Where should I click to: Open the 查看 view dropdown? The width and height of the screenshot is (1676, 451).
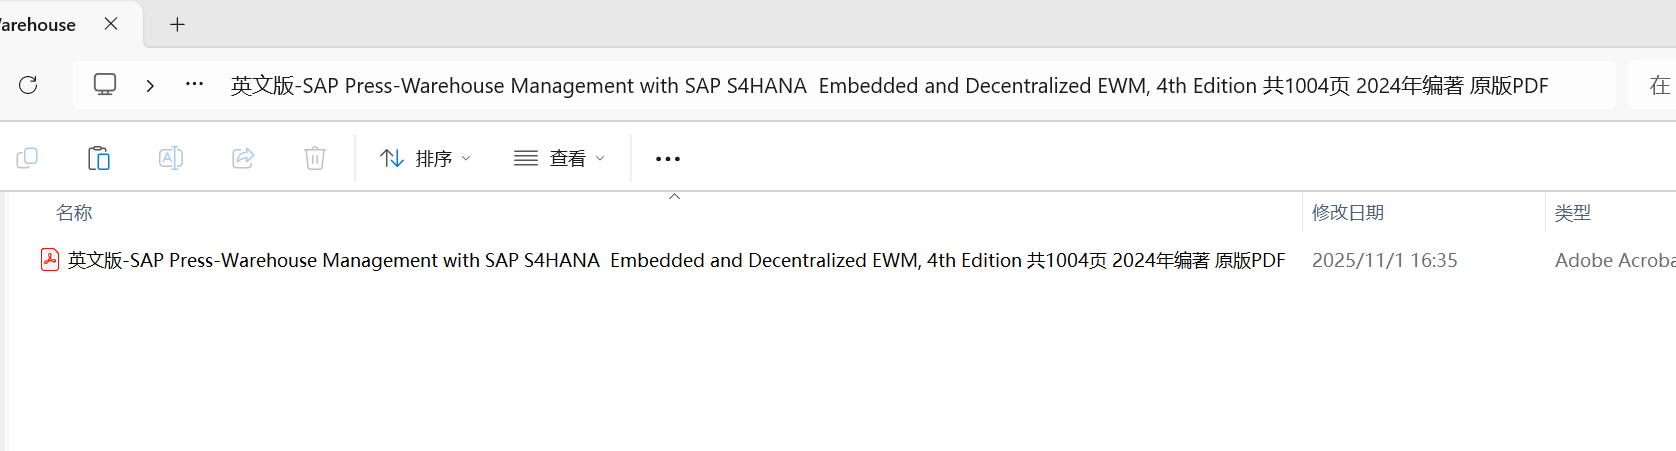(559, 158)
